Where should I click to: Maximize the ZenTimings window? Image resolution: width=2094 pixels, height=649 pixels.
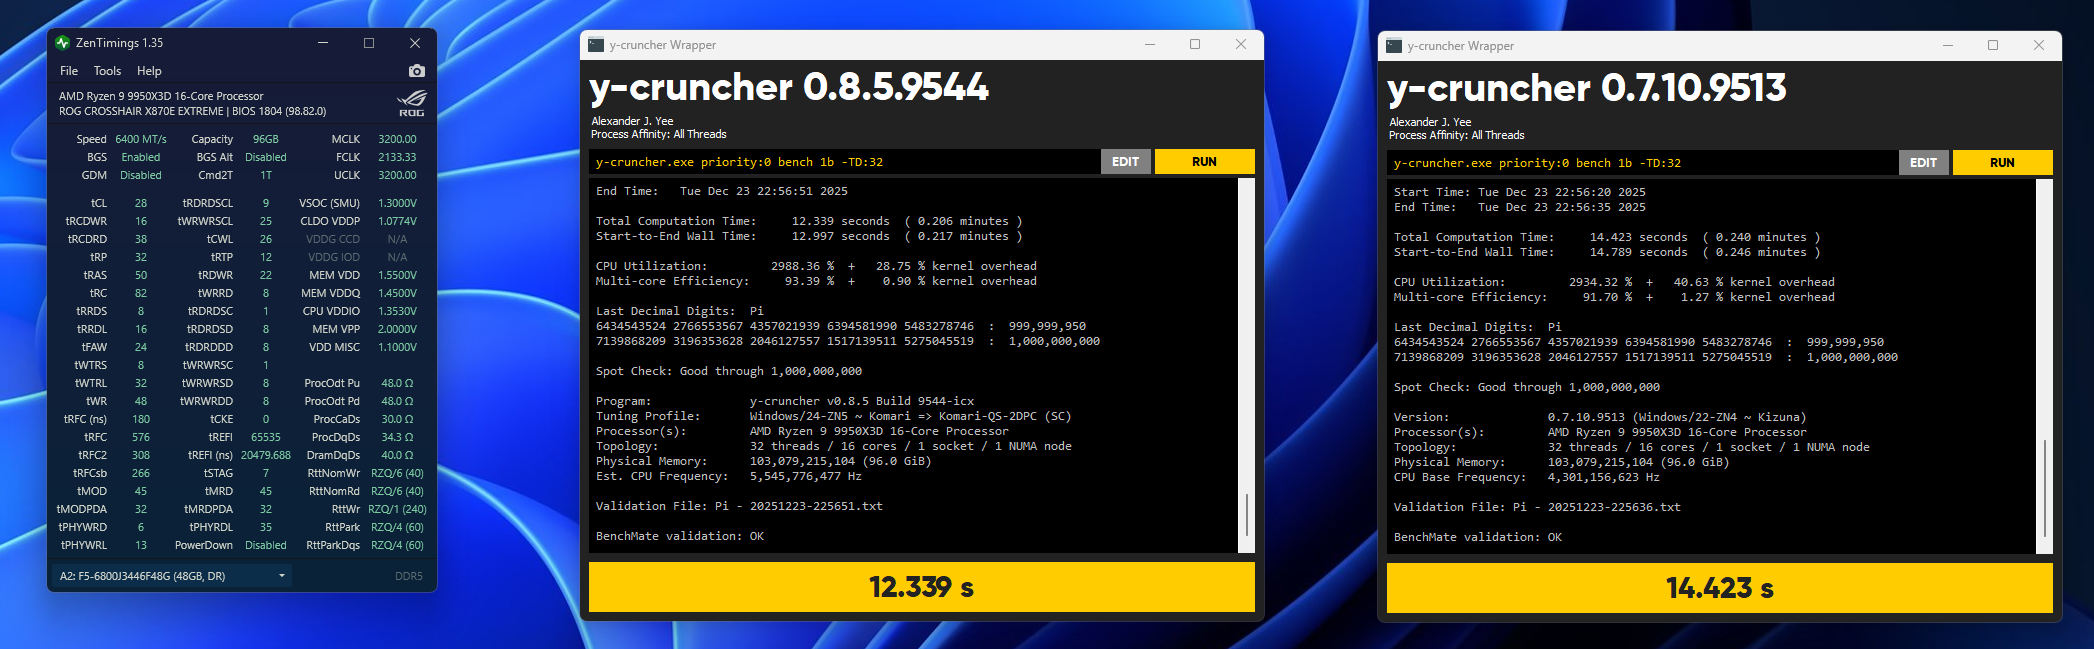[369, 43]
